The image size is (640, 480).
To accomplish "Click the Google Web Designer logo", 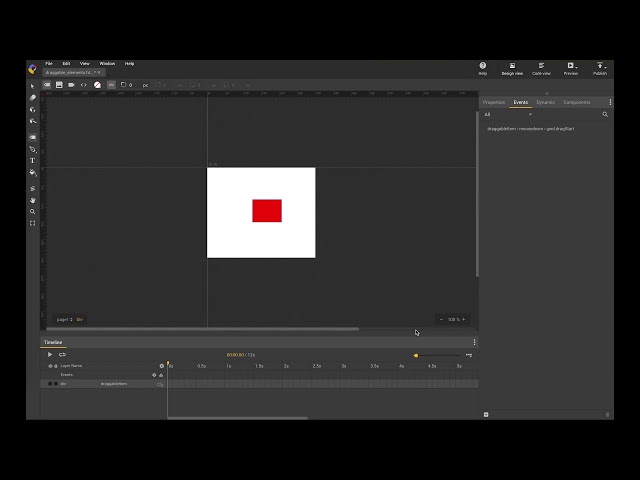I will click(x=33, y=69).
